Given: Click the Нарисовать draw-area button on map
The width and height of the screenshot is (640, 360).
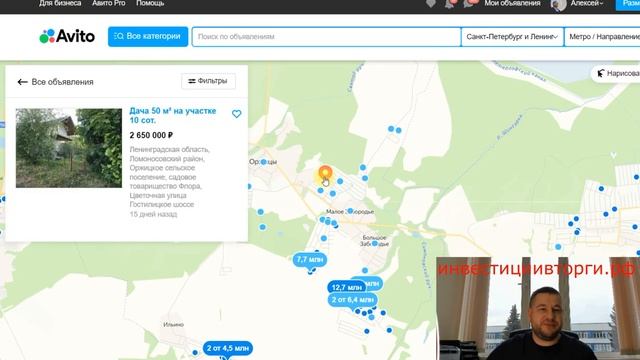Looking at the screenshot, I should click(x=616, y=73).
